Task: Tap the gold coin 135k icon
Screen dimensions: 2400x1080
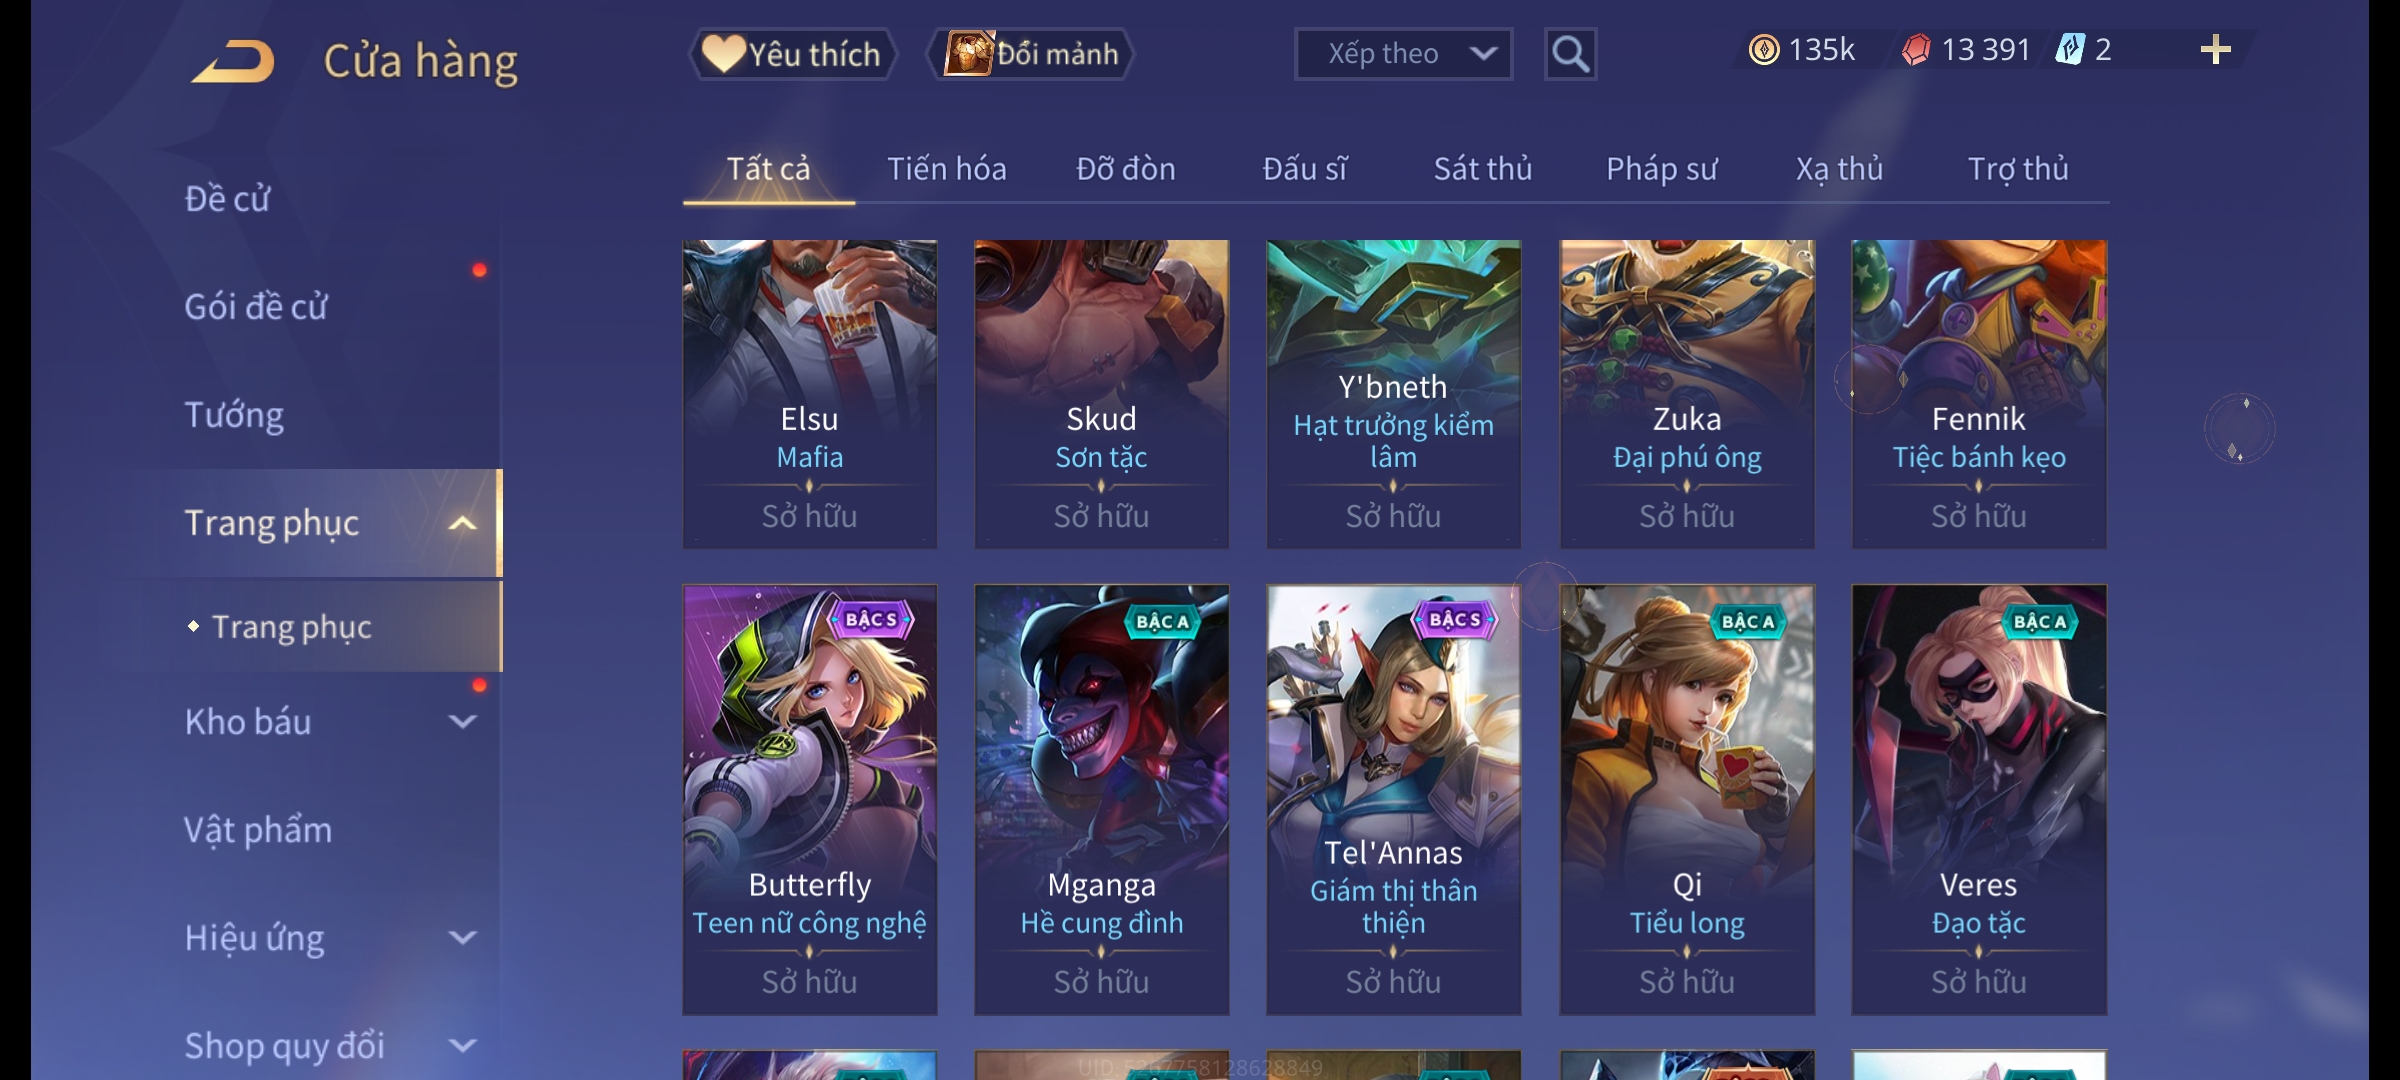Action: click(x=1764, y=49)
